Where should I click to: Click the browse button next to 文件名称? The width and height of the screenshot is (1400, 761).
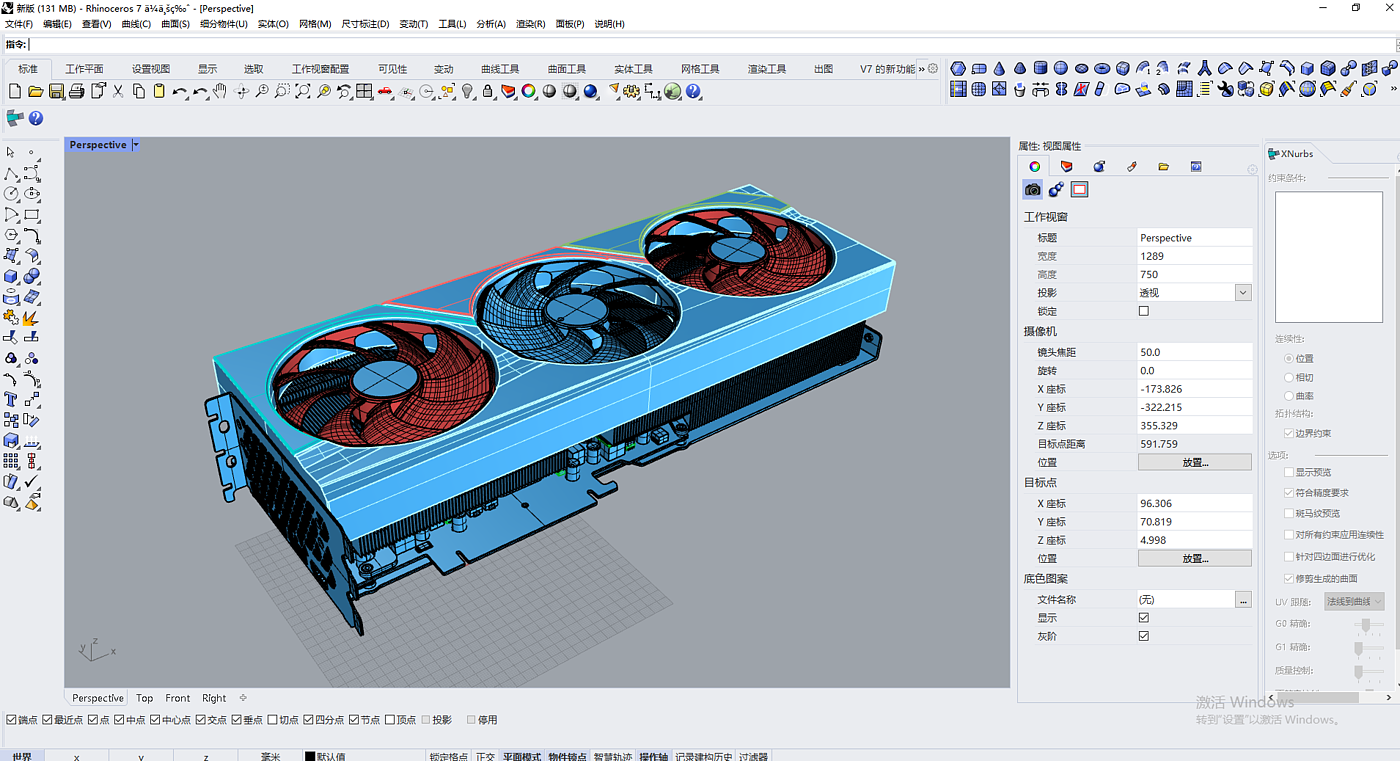point(1243,600)
